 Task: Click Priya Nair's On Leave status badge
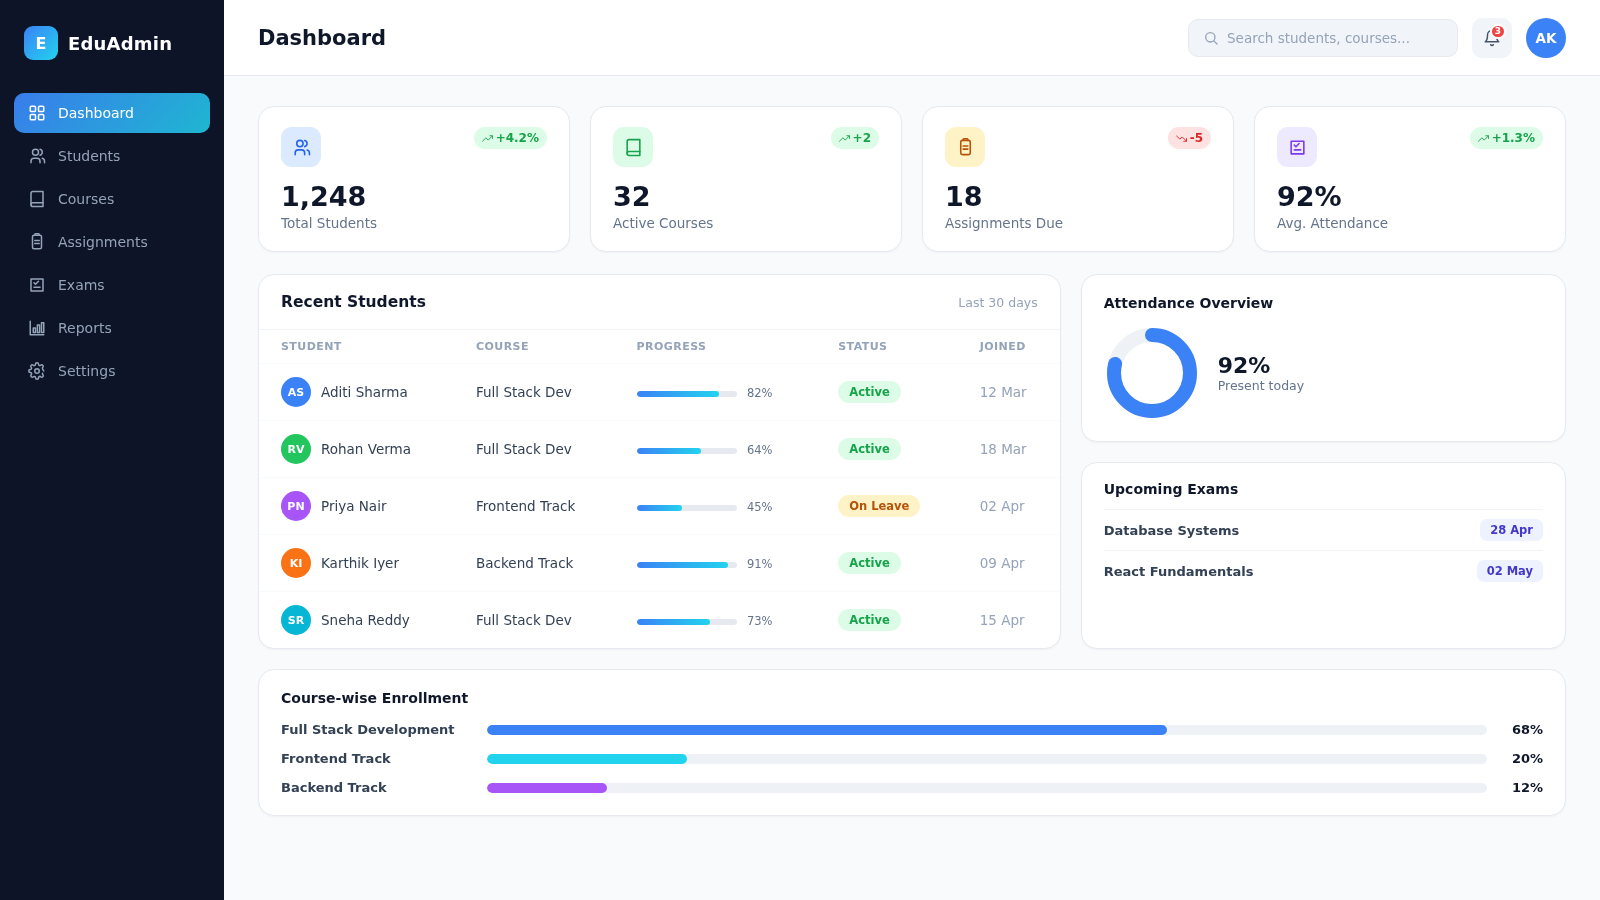879,506
